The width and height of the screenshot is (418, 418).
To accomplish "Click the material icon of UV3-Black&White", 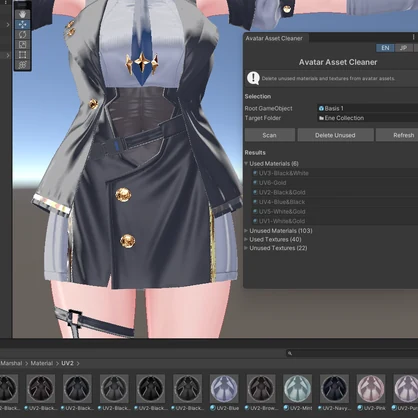I will 255,173.
